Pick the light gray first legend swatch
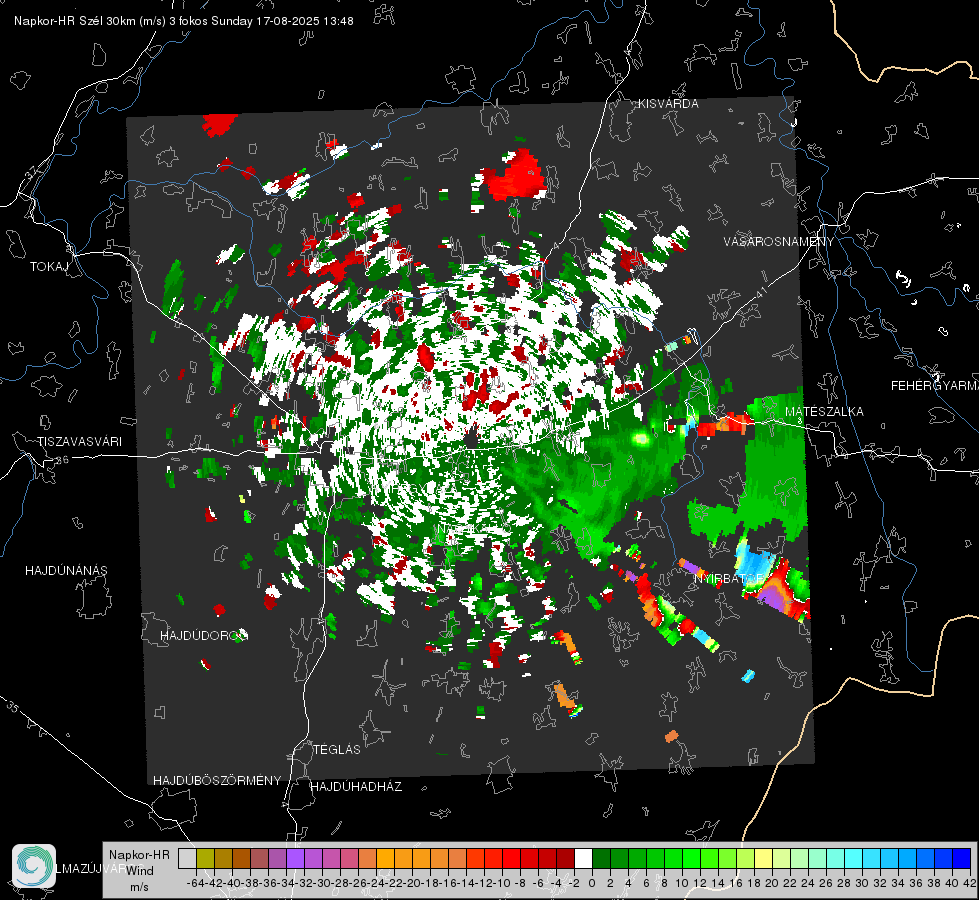 (x=187, y=858)
